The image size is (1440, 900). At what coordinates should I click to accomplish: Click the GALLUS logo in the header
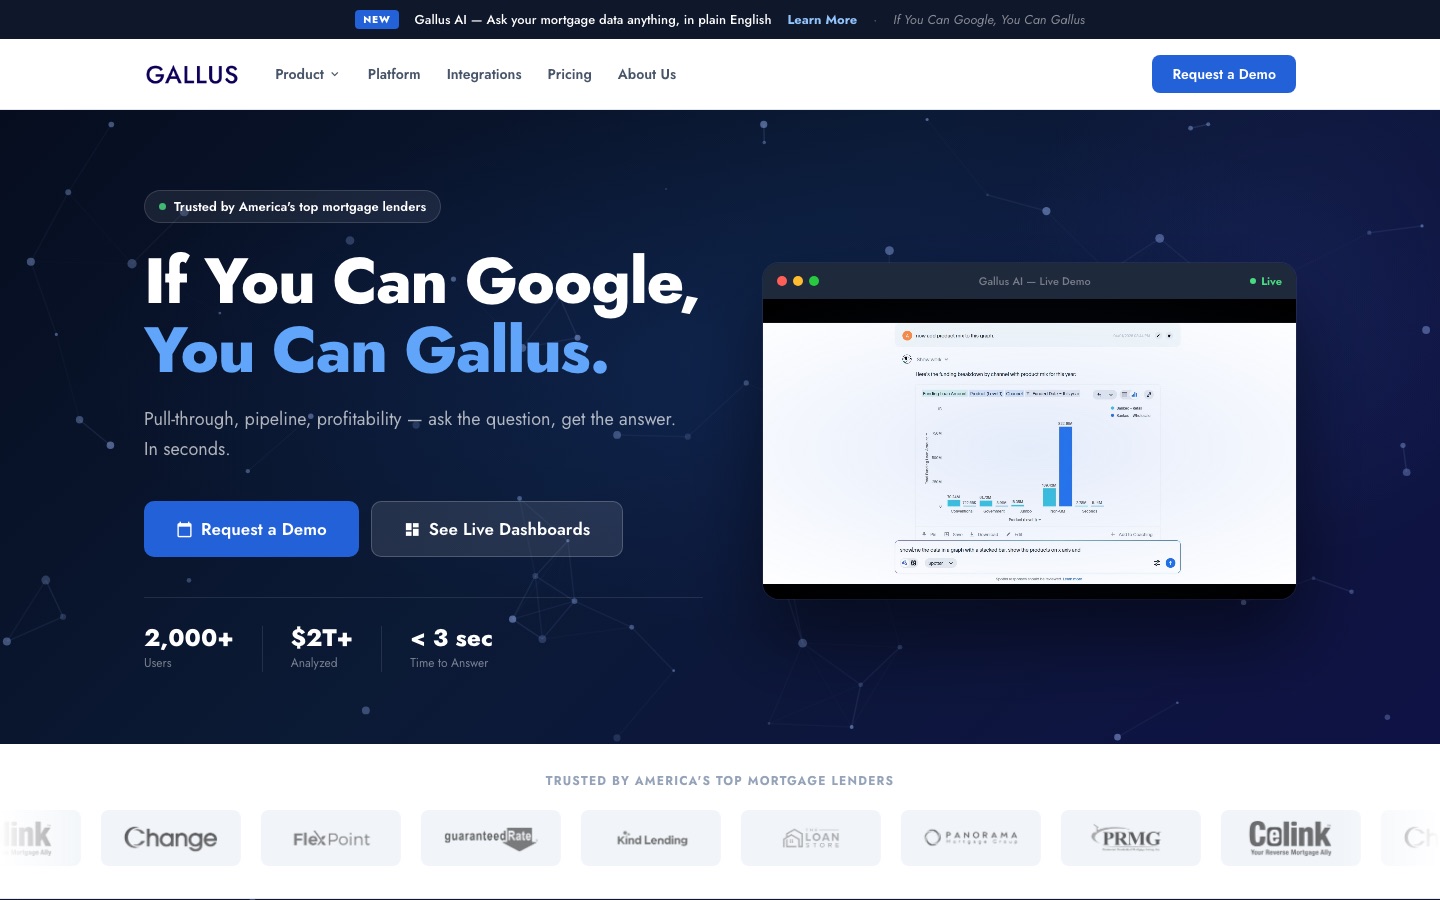pos(192,74)
